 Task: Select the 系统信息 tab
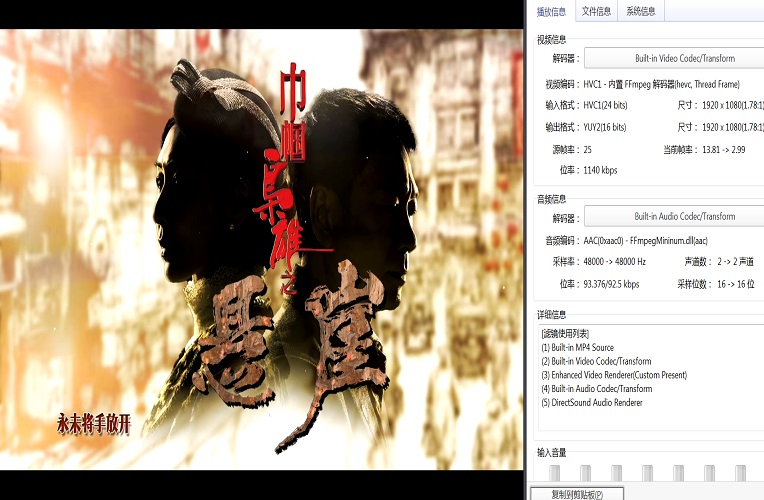pos(641,11)
